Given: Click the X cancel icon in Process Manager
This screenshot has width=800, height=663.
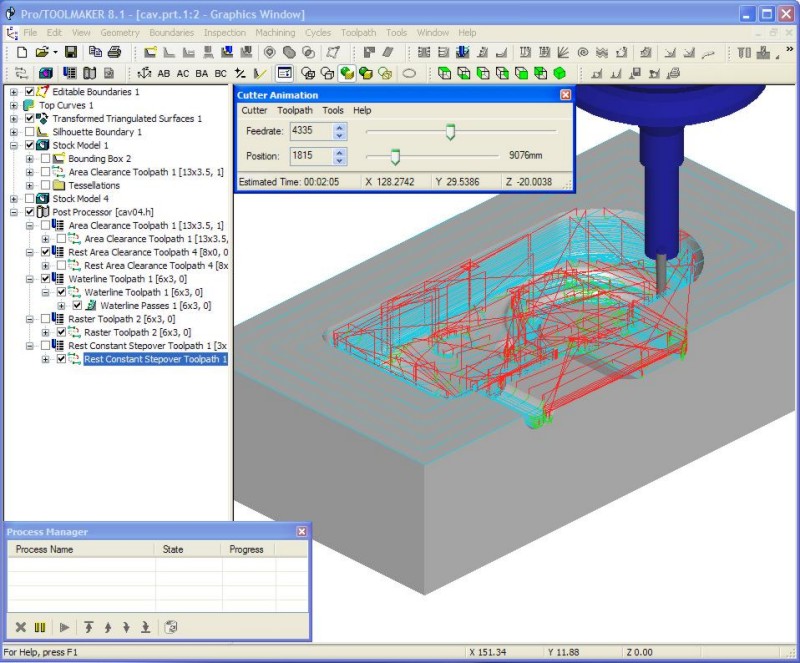Looking at the screenshot, I should point(20,627).
